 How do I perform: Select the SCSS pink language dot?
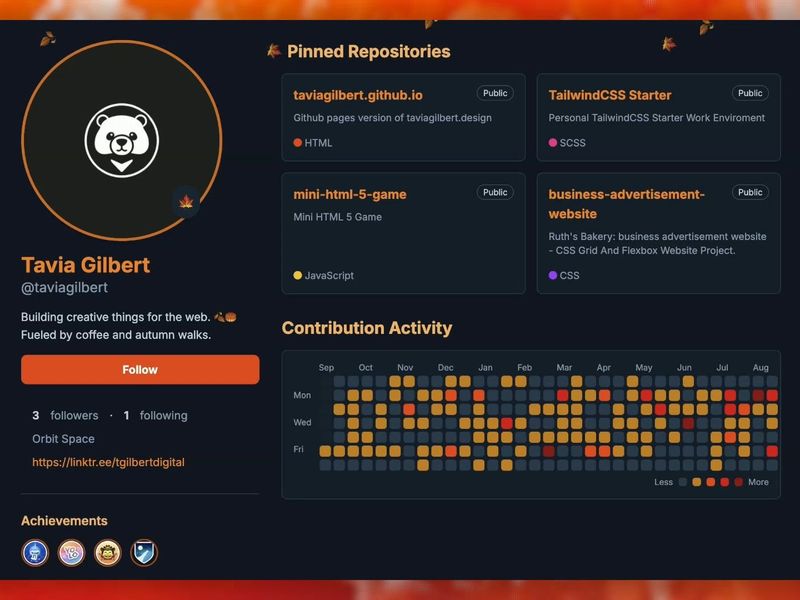click(x=553, y=143)
